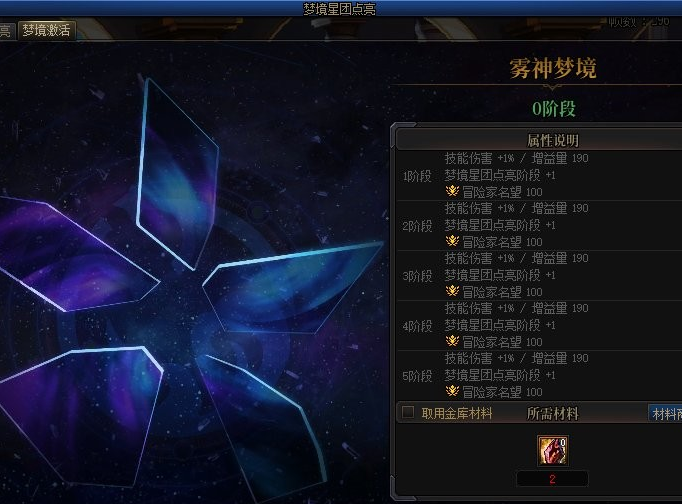Click the red material item icon
The height and width of the screenshot is (504, 682).
(x=552, y=451)
